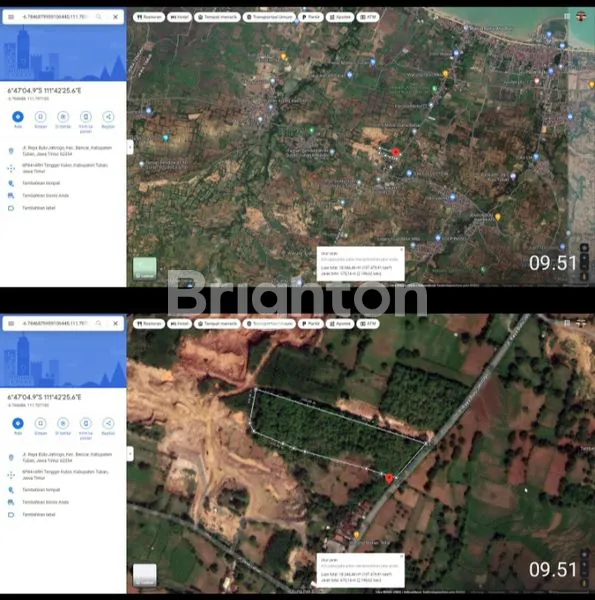Image resolution: width=595 pixels, height=600 pixels.
Task: Select Transportasi Umum chip in wide-area map view
Action: click(270, 17)
